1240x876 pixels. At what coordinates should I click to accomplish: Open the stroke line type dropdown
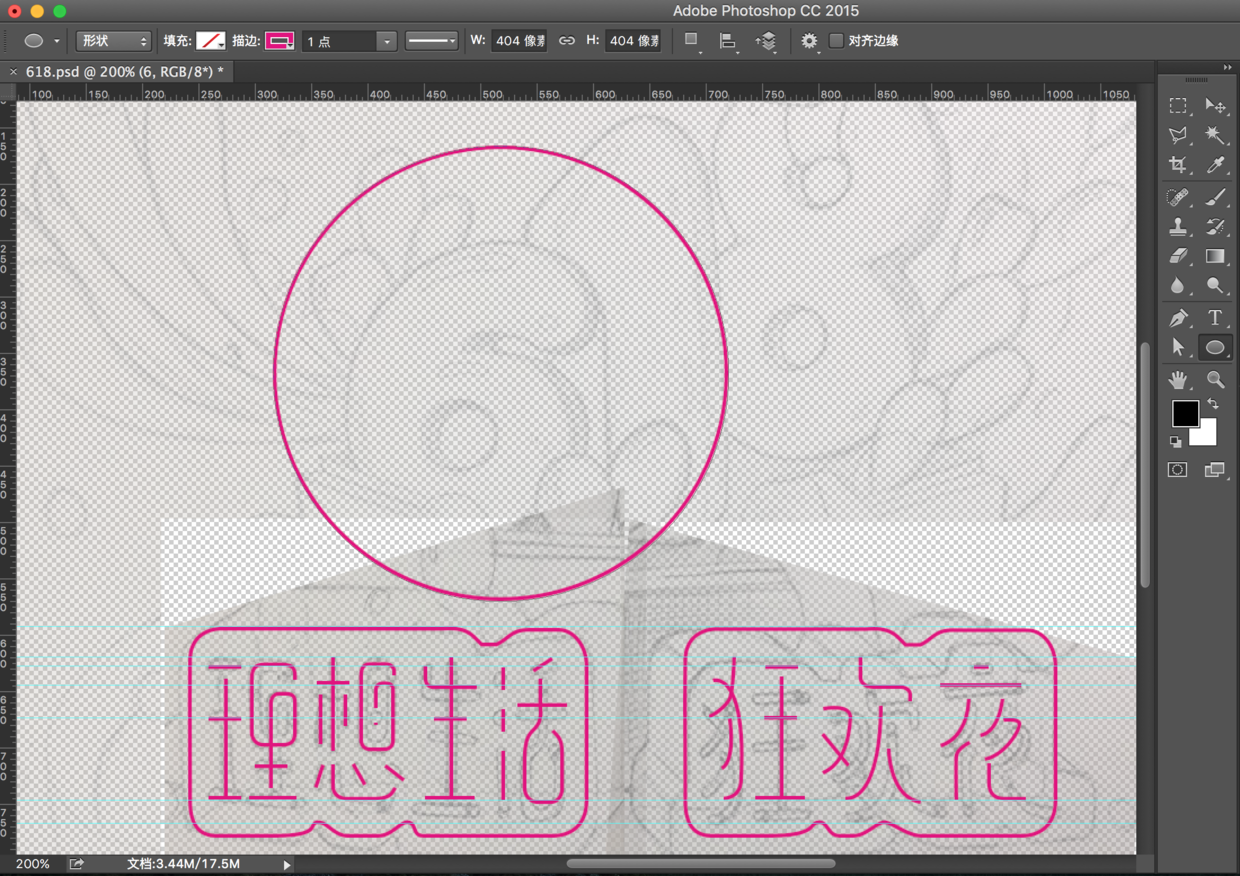pyautogui.click(x=431, y=41)
